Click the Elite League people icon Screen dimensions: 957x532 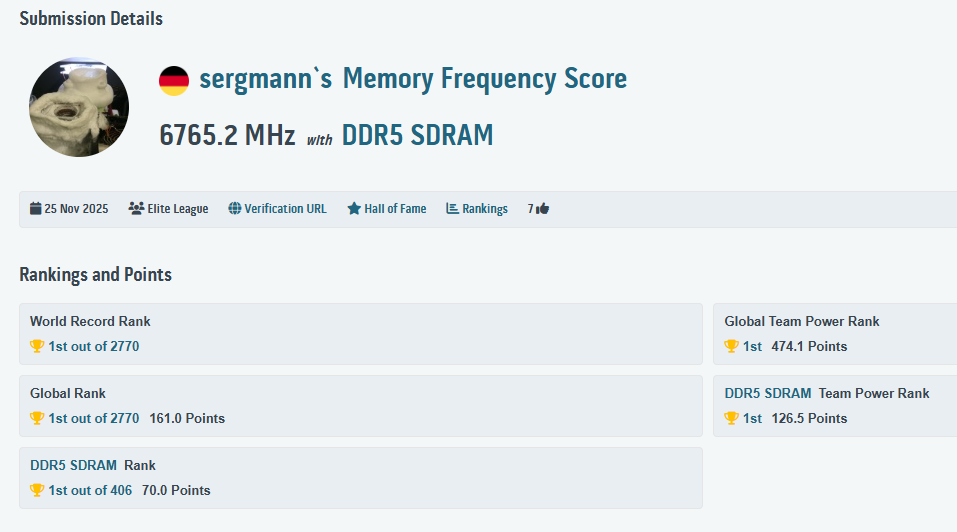point(136,209)
